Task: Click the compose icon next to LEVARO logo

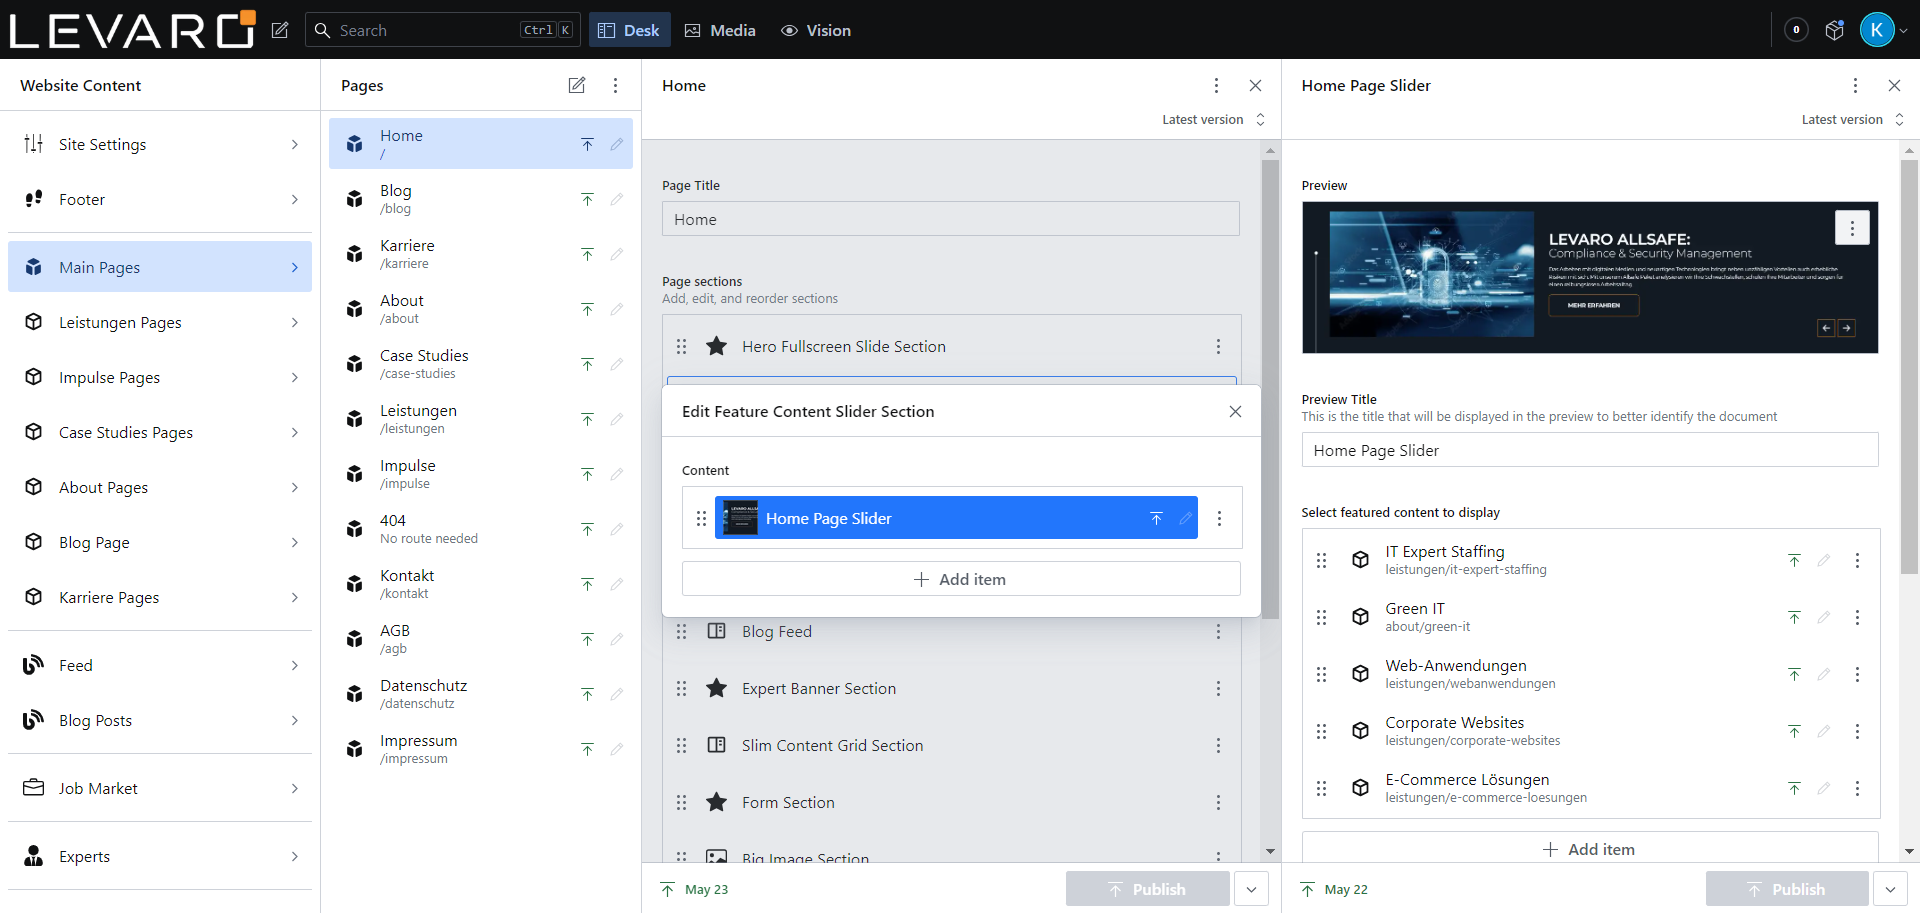Action: click(280, 30)
